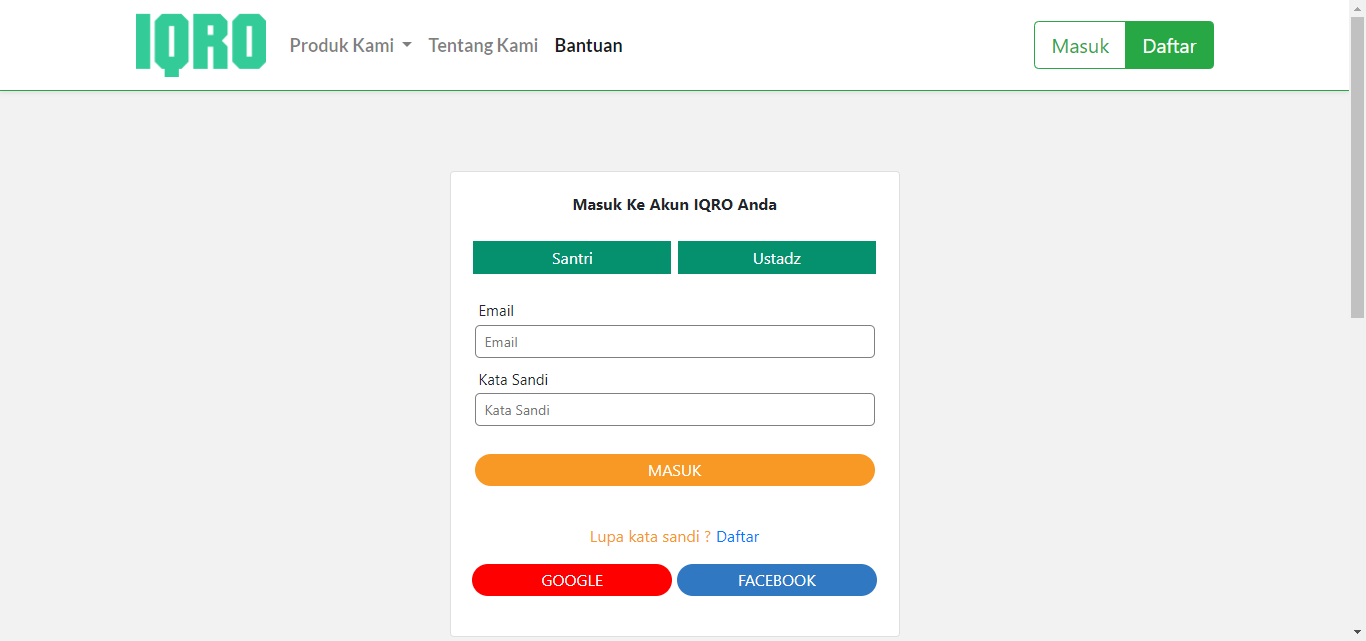
Task: Open the Tentang Kami page
Action: [483, 46]
